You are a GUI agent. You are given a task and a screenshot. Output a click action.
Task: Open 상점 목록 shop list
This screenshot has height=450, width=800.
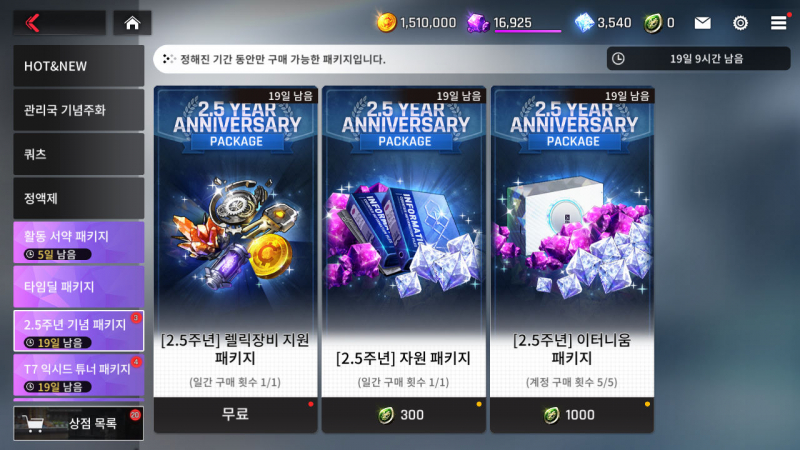click(x=79, y=423)
